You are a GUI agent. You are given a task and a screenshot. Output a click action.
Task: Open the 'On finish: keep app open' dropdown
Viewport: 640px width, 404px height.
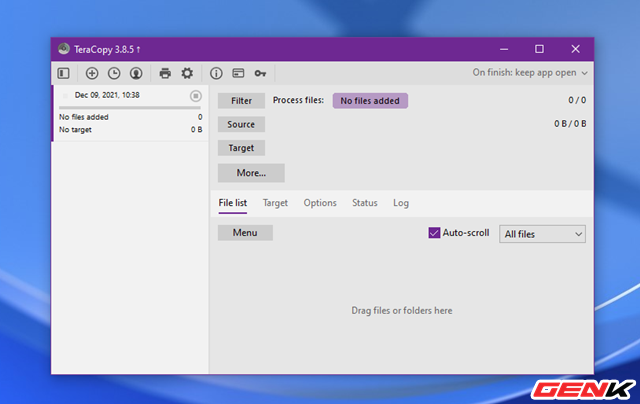pos(530,73)
